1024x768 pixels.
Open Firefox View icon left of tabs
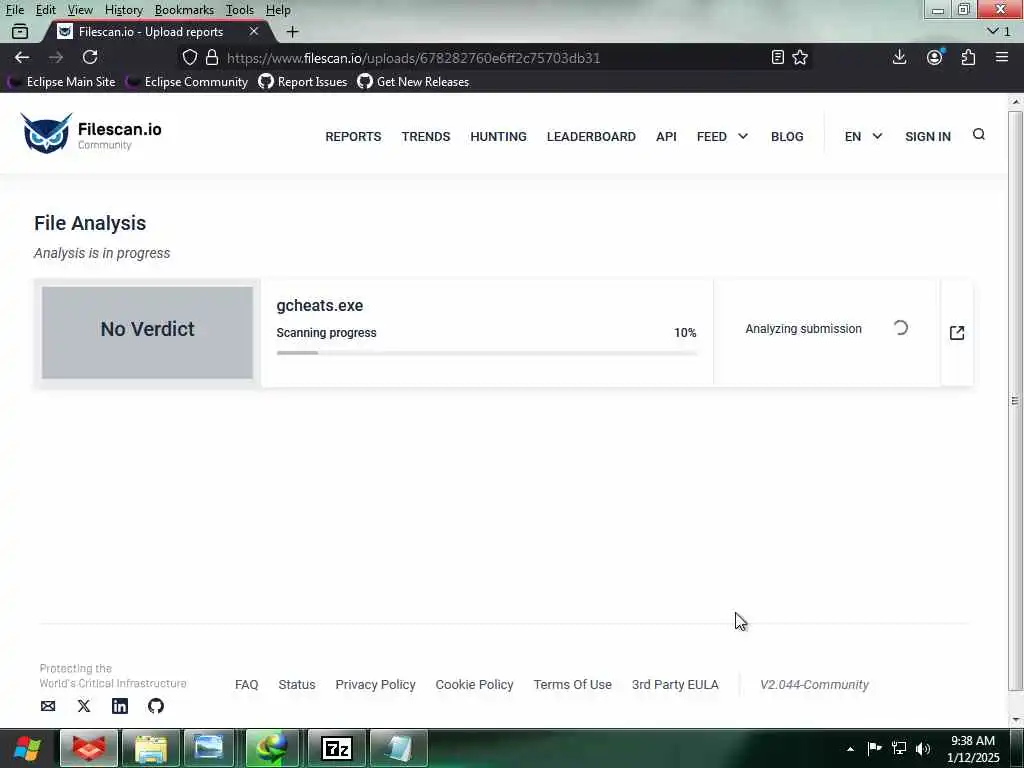(x=20, y=31)
